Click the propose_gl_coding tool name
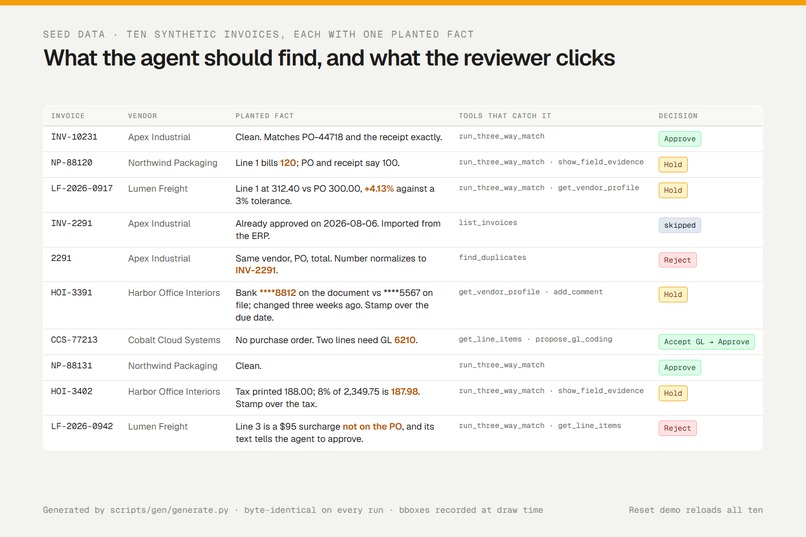Viewport: 806px width, 537px height. tap(574, 339)
